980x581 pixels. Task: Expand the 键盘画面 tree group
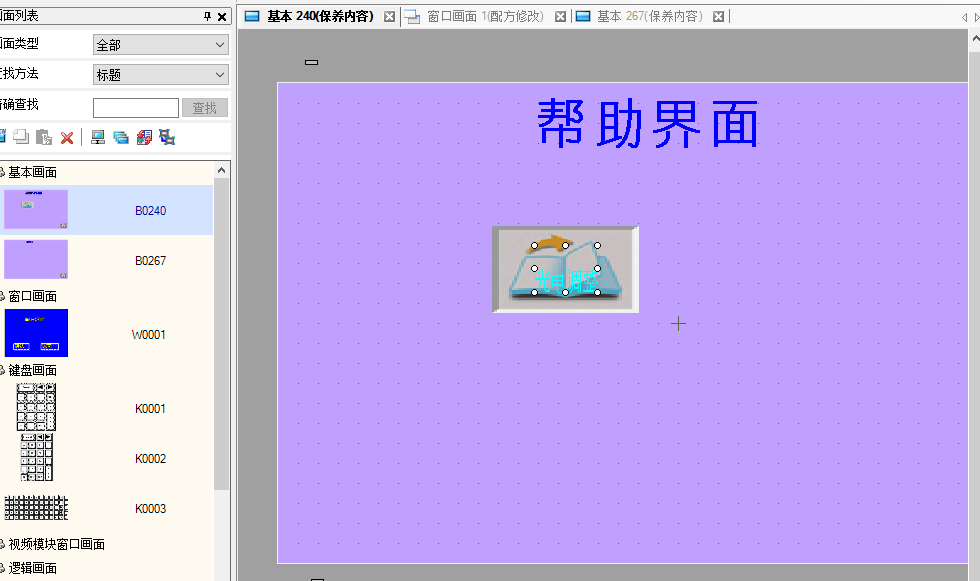[x=3, y=371]
